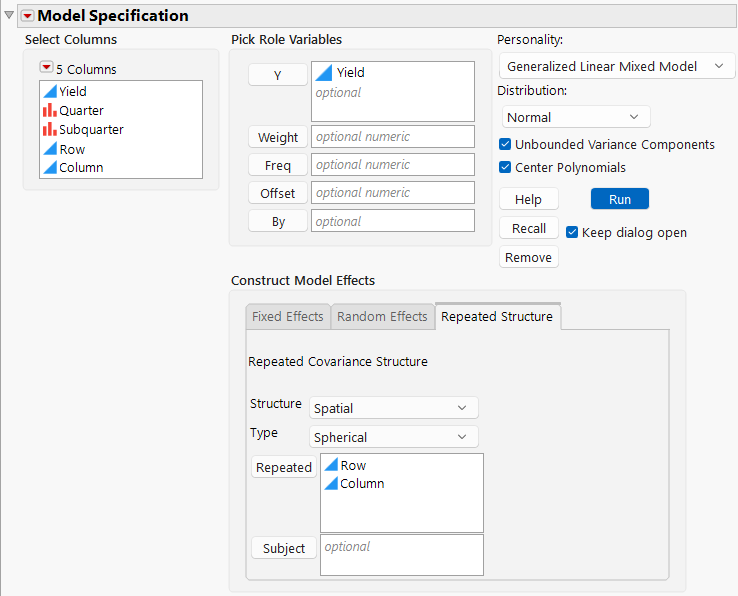Open the Distribution dropdown set to Normal
Image resolution: width=738 pixels, height=596 pixels.
pyautogui.click(x=574, y=117)
